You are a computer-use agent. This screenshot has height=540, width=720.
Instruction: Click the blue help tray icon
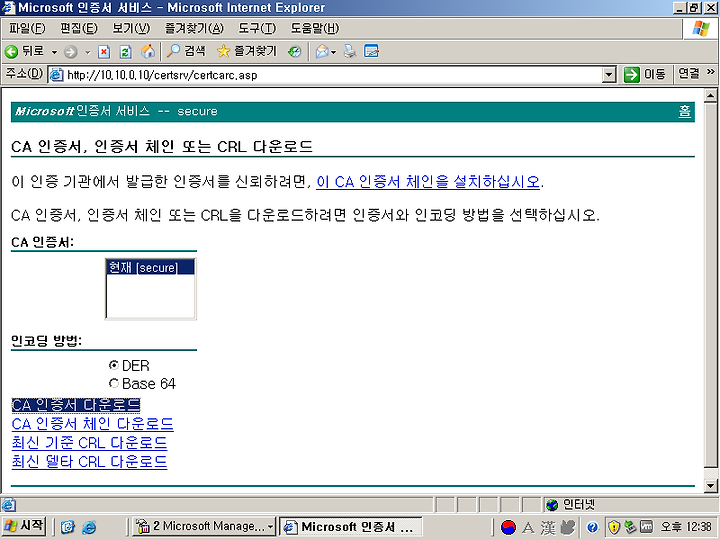click(592, 527)
